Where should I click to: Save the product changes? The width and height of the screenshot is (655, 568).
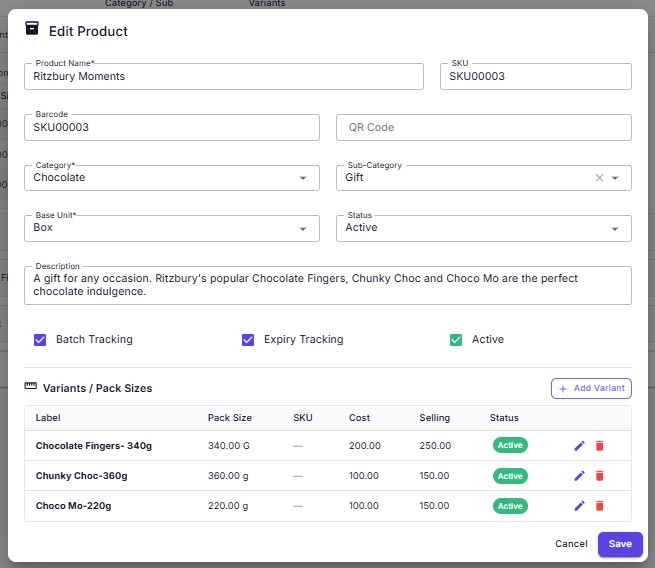tap(620, 544)
